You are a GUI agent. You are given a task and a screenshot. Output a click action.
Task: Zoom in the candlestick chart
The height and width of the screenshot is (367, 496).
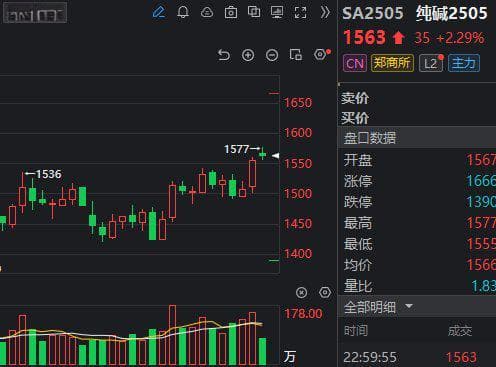[248, 55]
